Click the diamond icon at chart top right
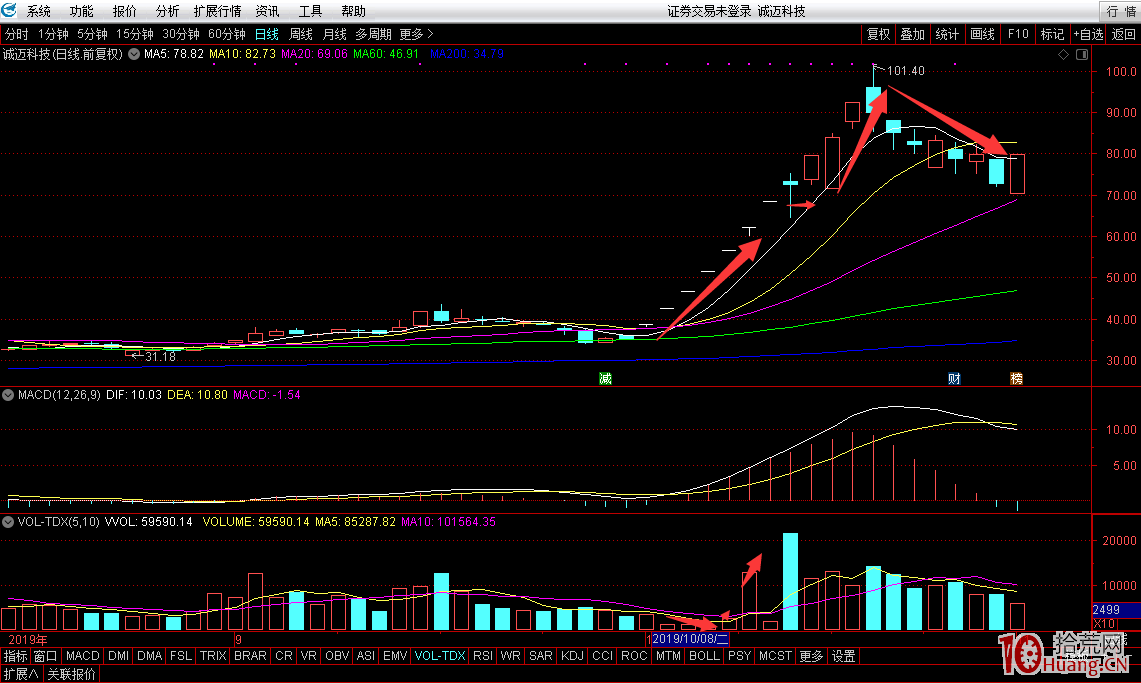This screenshot has width=1141, height=684. 1063,55
